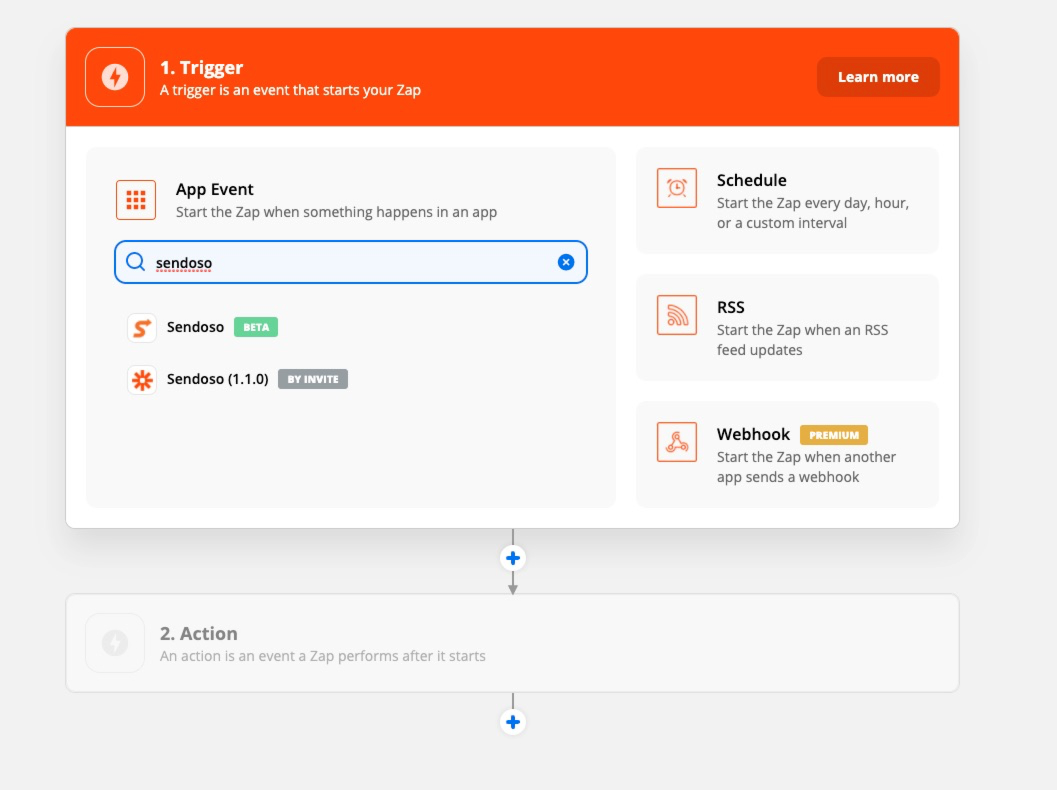Click the plus button below the Action step

tap(512, 721)
